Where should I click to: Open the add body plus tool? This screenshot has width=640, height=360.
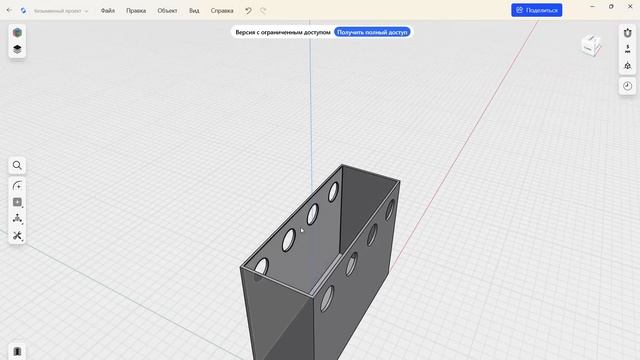coord(17,202)
